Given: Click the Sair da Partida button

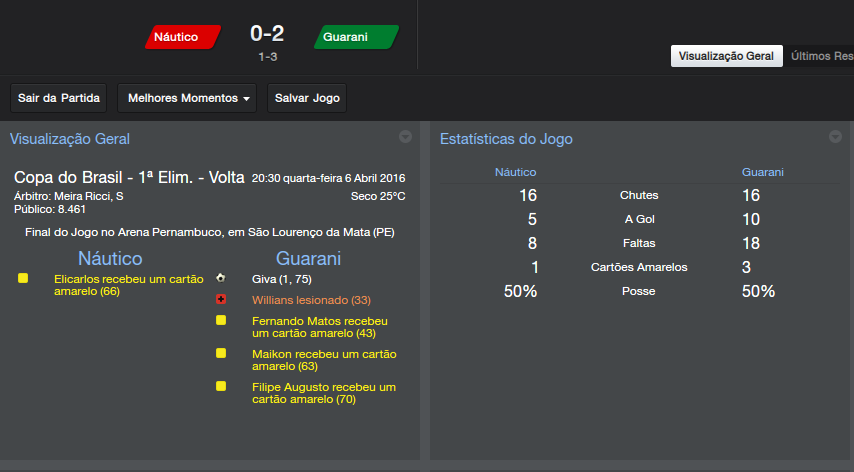Looking at the screenshot, I should click(x=59, y=98).
